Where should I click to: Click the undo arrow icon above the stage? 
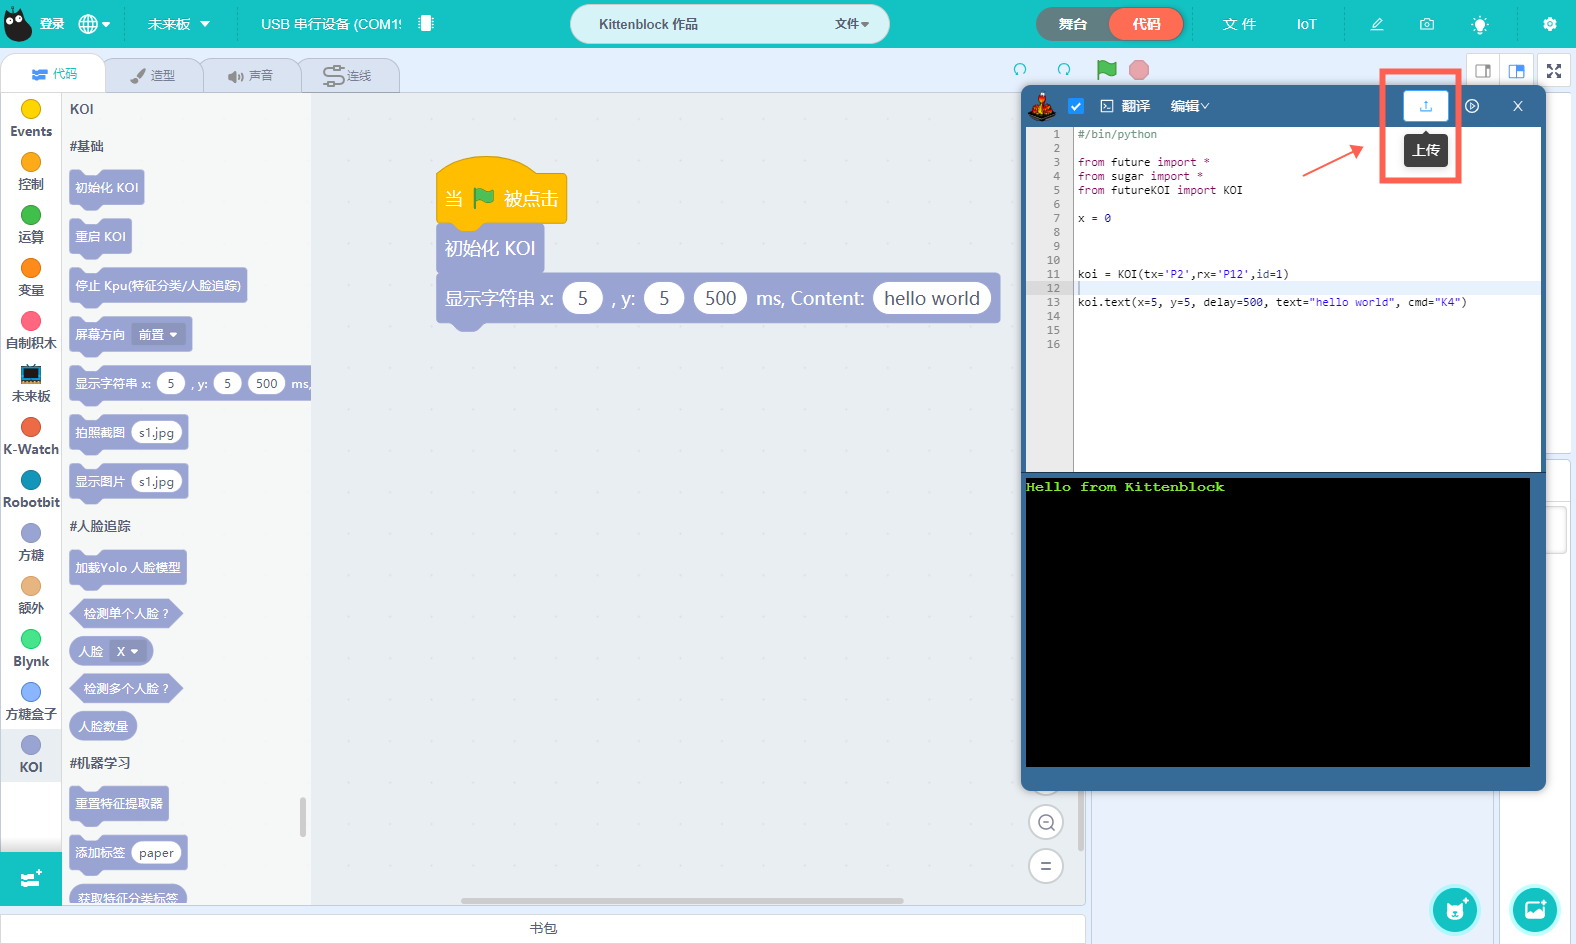click(x=1020, y=69)
